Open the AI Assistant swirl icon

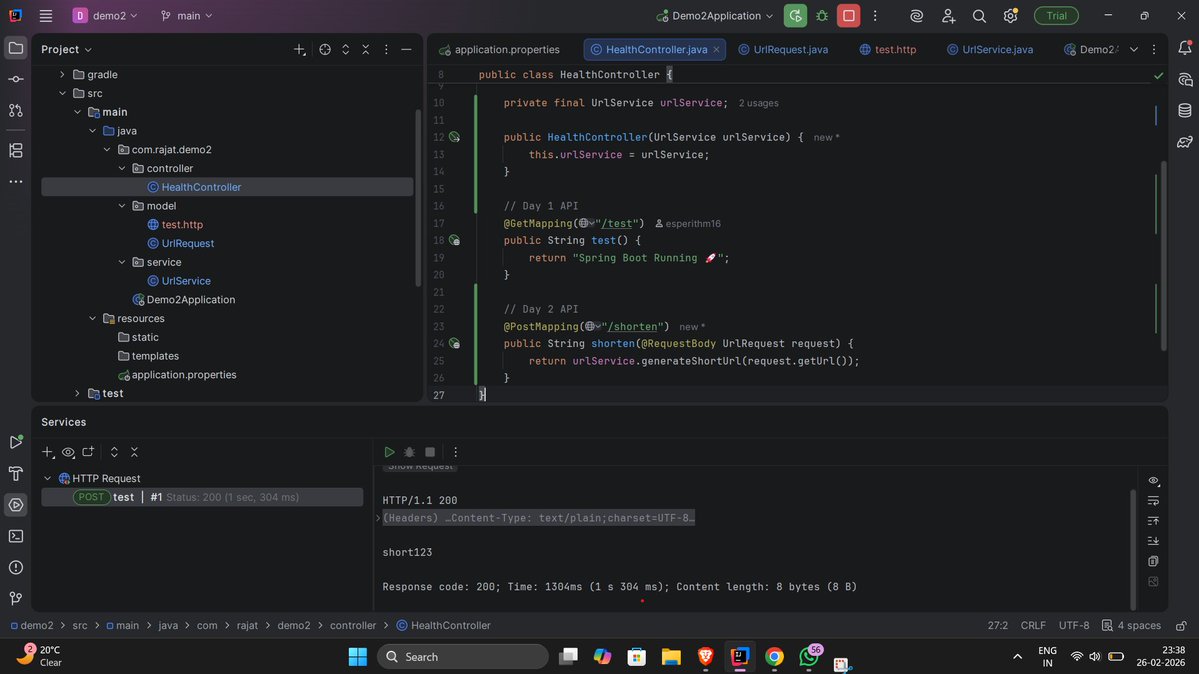[916, 15]
